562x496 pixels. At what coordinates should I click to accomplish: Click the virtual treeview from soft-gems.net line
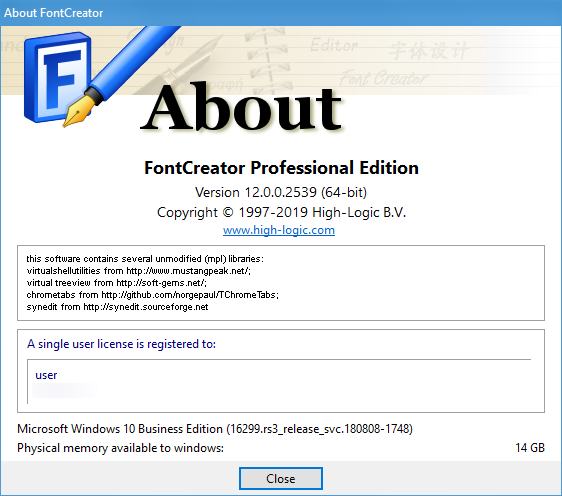[116, 283]
